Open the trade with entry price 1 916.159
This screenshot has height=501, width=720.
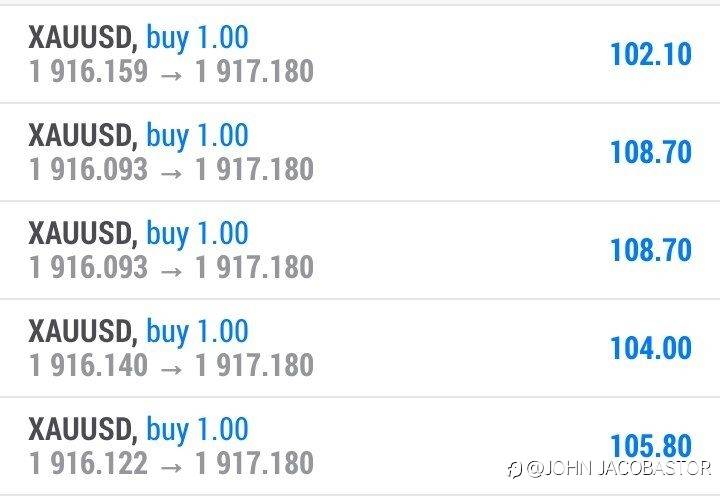click(89, 71)
